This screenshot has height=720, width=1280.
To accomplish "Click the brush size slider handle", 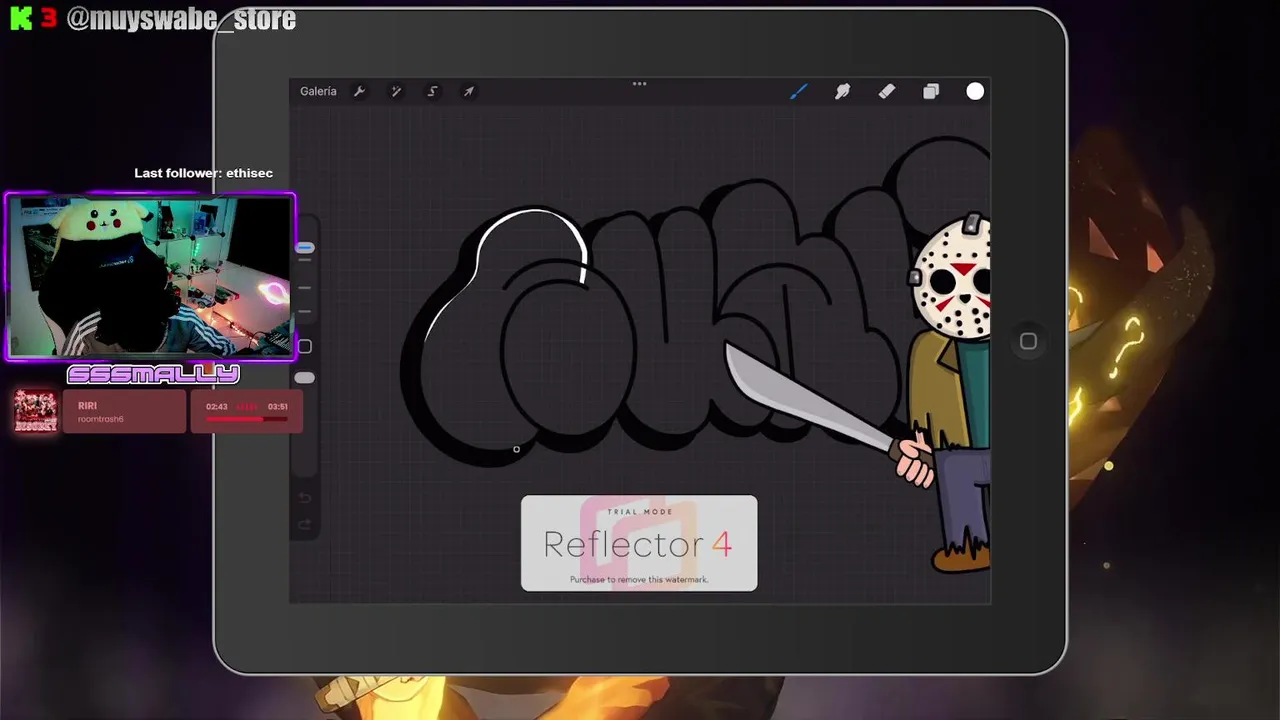I will pos(305,248).
